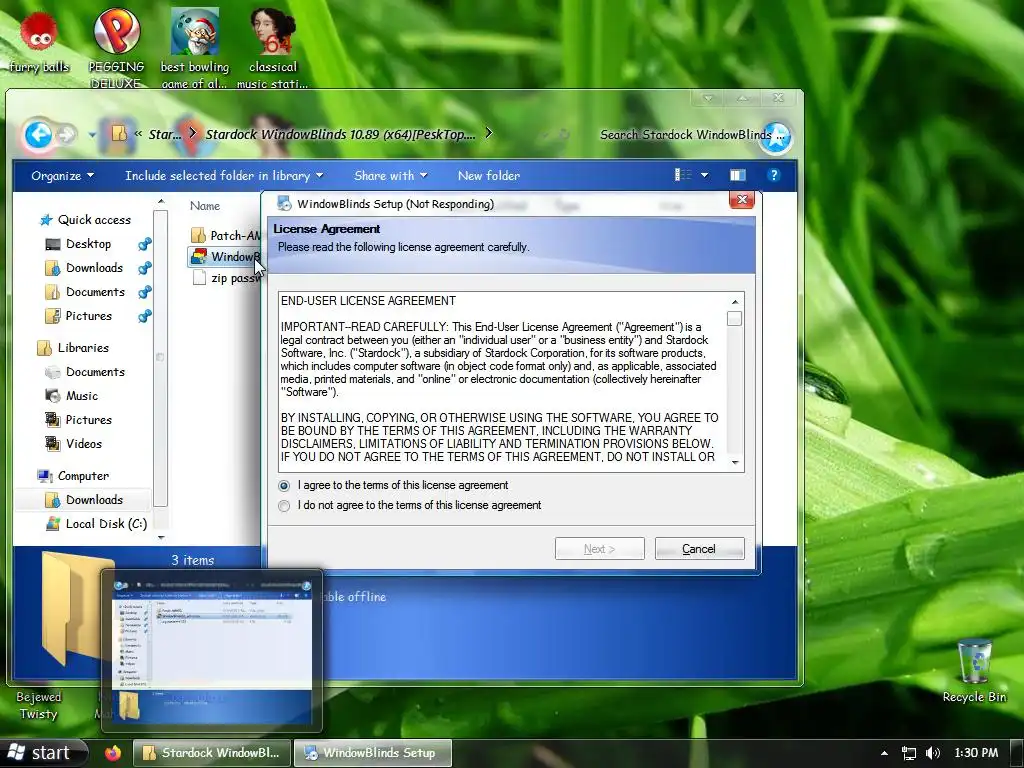The height and width of the screenshot is (768, 1024).
Task: Click the Downloads item under Computer
Action: [x=84, y=500]
